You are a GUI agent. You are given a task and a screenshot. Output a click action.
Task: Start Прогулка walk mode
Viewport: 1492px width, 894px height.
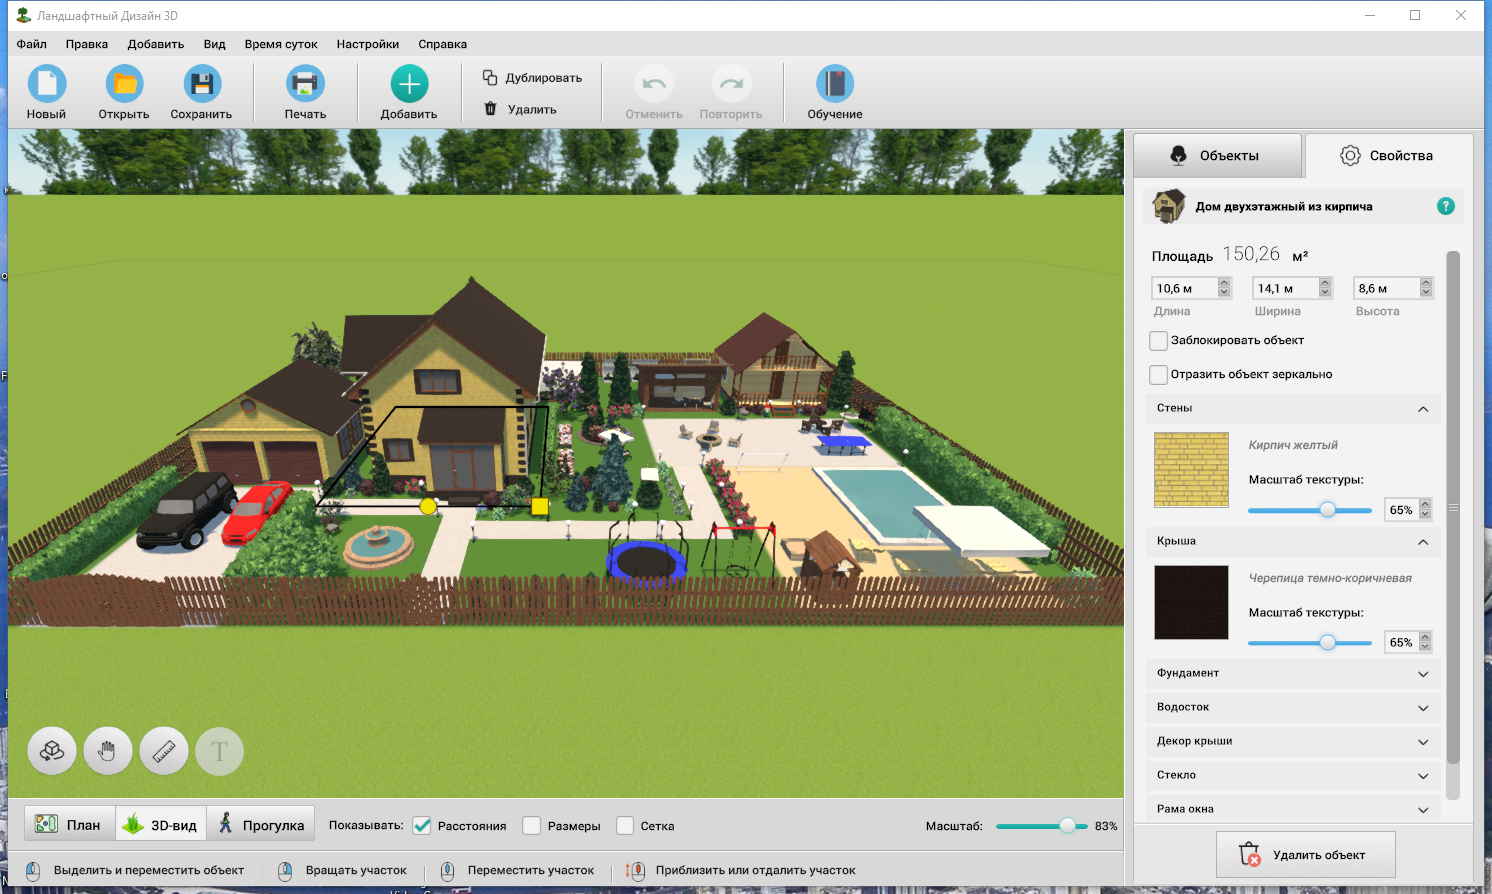261,824
